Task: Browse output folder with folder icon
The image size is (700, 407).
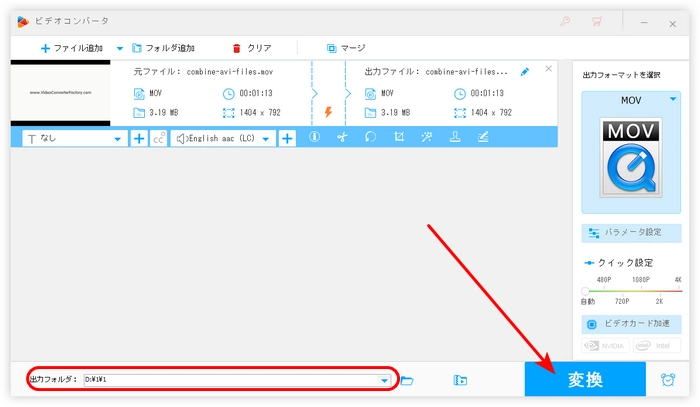Action: click(407, 381)
